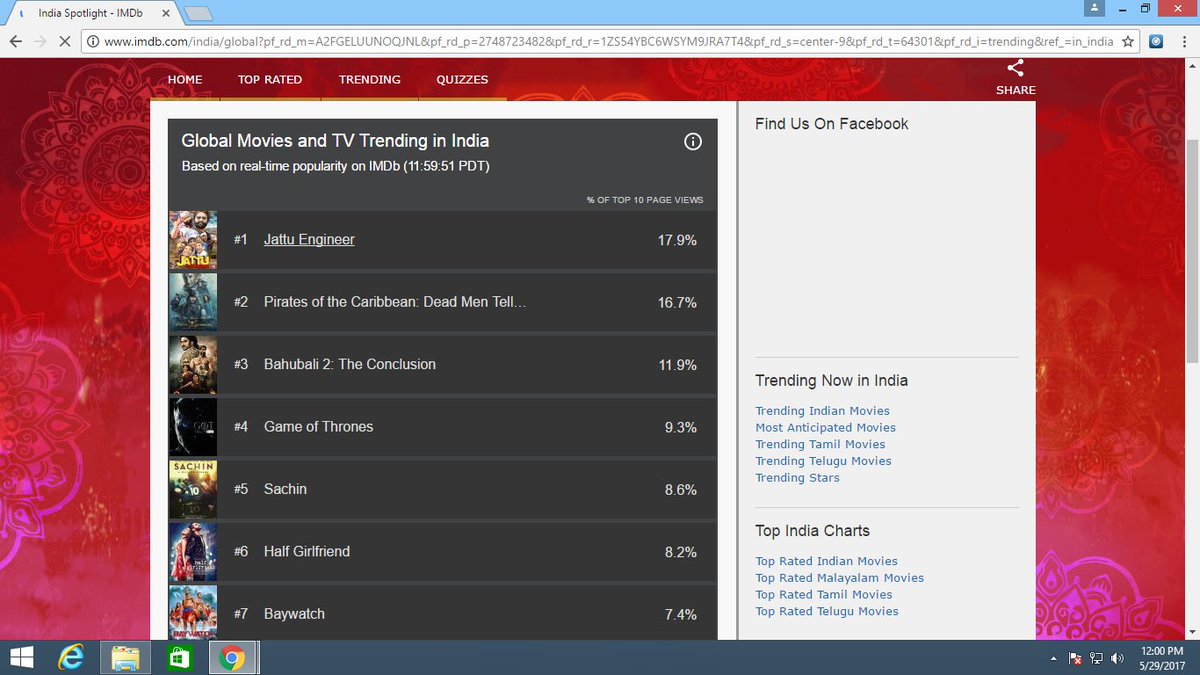Open Chrome user profile icon
1200x675 pixels.
(x=1095, y=8)
